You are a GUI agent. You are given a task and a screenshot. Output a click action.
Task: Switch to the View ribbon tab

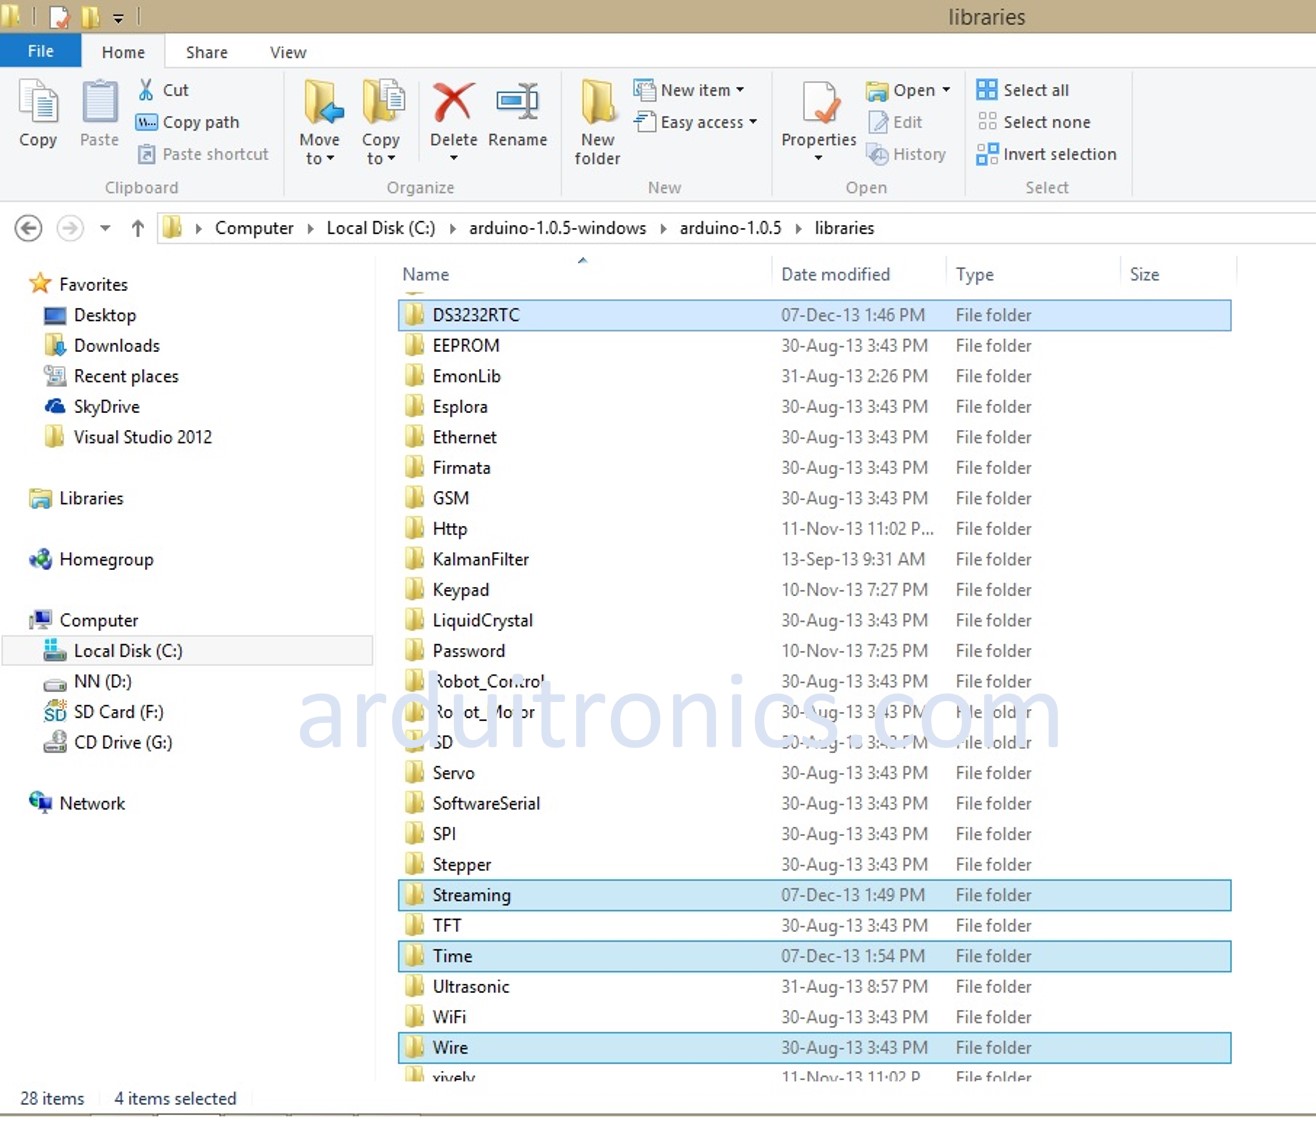tap(288, 52)
